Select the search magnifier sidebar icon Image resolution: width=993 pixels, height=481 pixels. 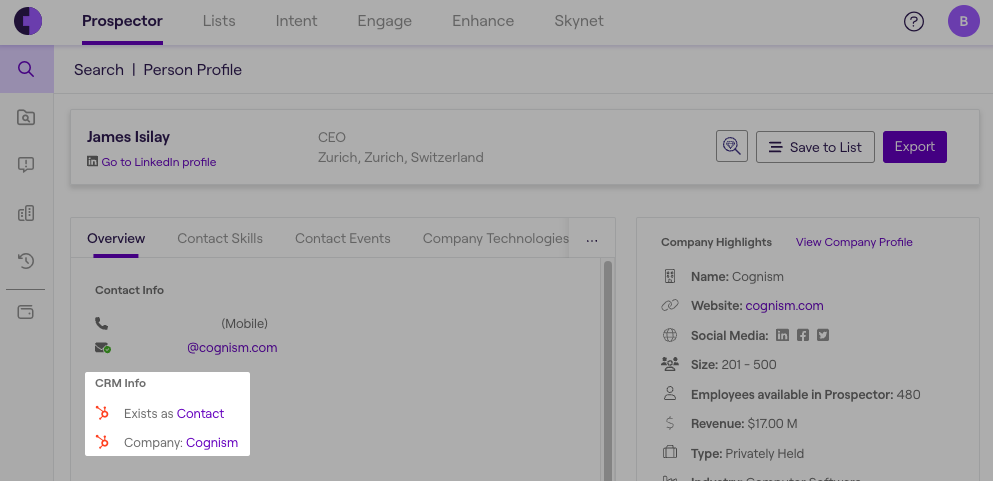click(x=26, y=69)
